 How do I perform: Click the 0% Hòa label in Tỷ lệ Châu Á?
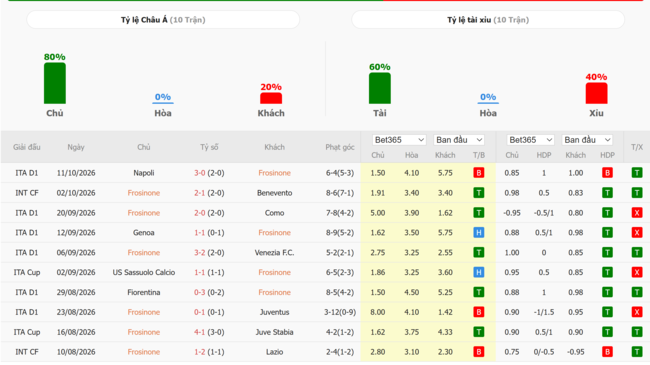(x=163, y=97)
